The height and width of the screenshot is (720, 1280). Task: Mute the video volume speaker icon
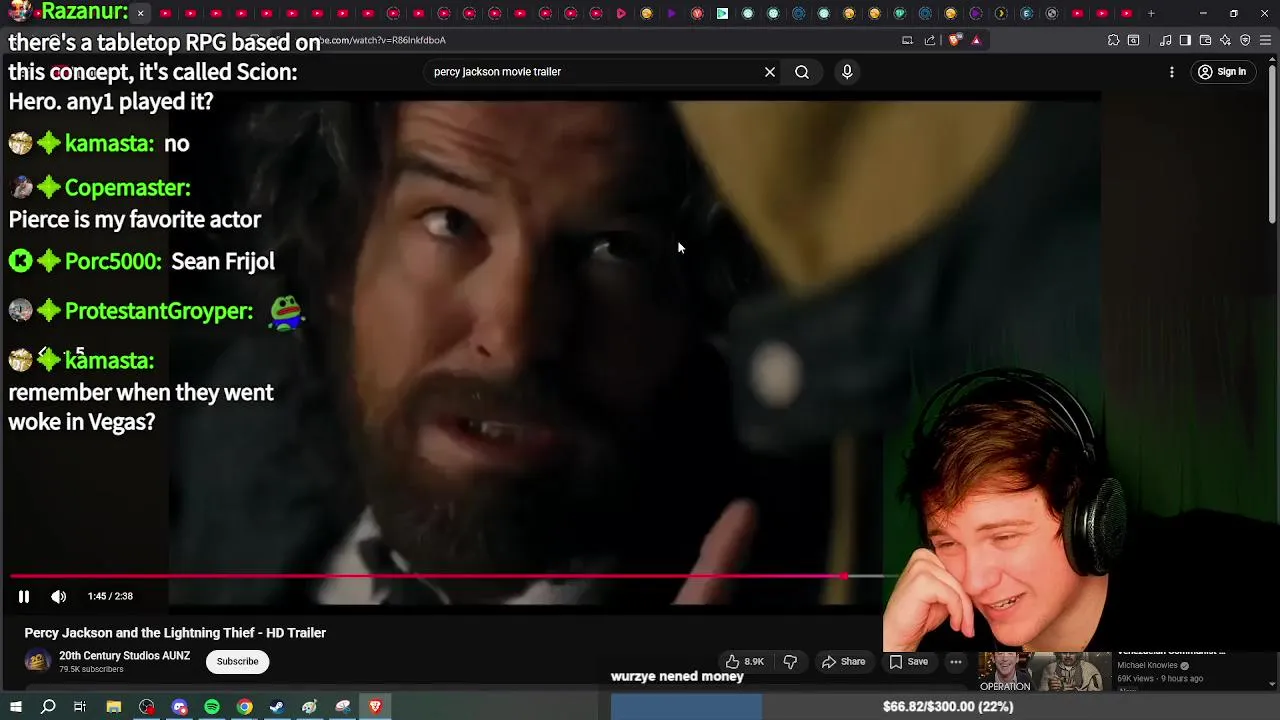(59, 596)
